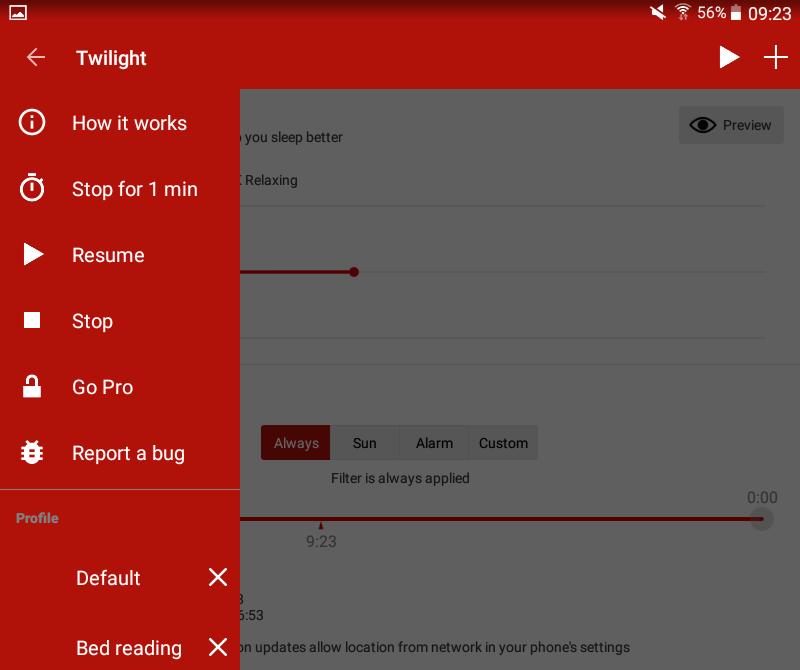Tap the padlock Go Pro icon

[32, 386]
